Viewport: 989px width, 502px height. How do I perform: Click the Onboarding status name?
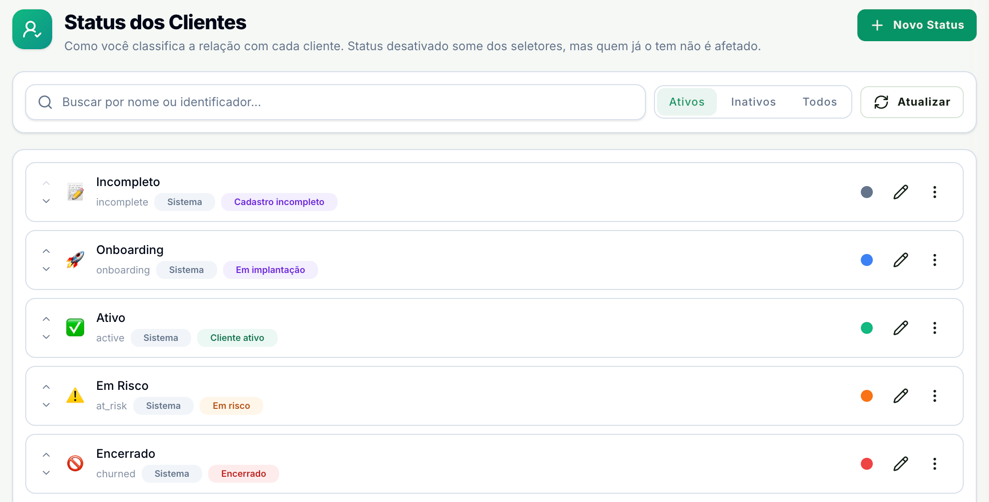tap(130, 250)
